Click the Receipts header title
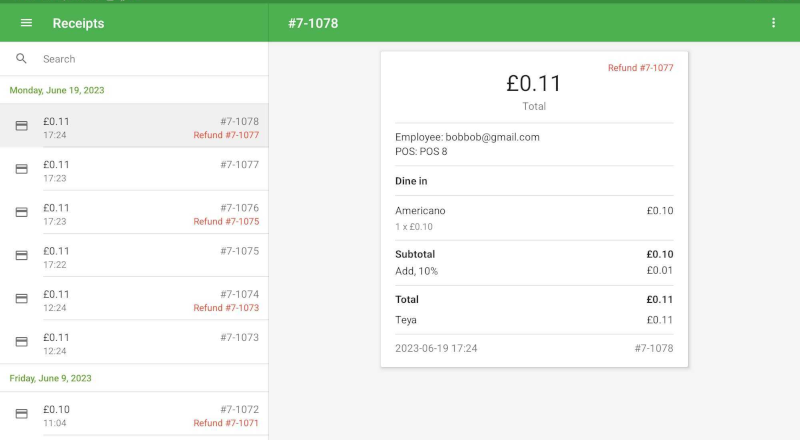 click(78, 23)
